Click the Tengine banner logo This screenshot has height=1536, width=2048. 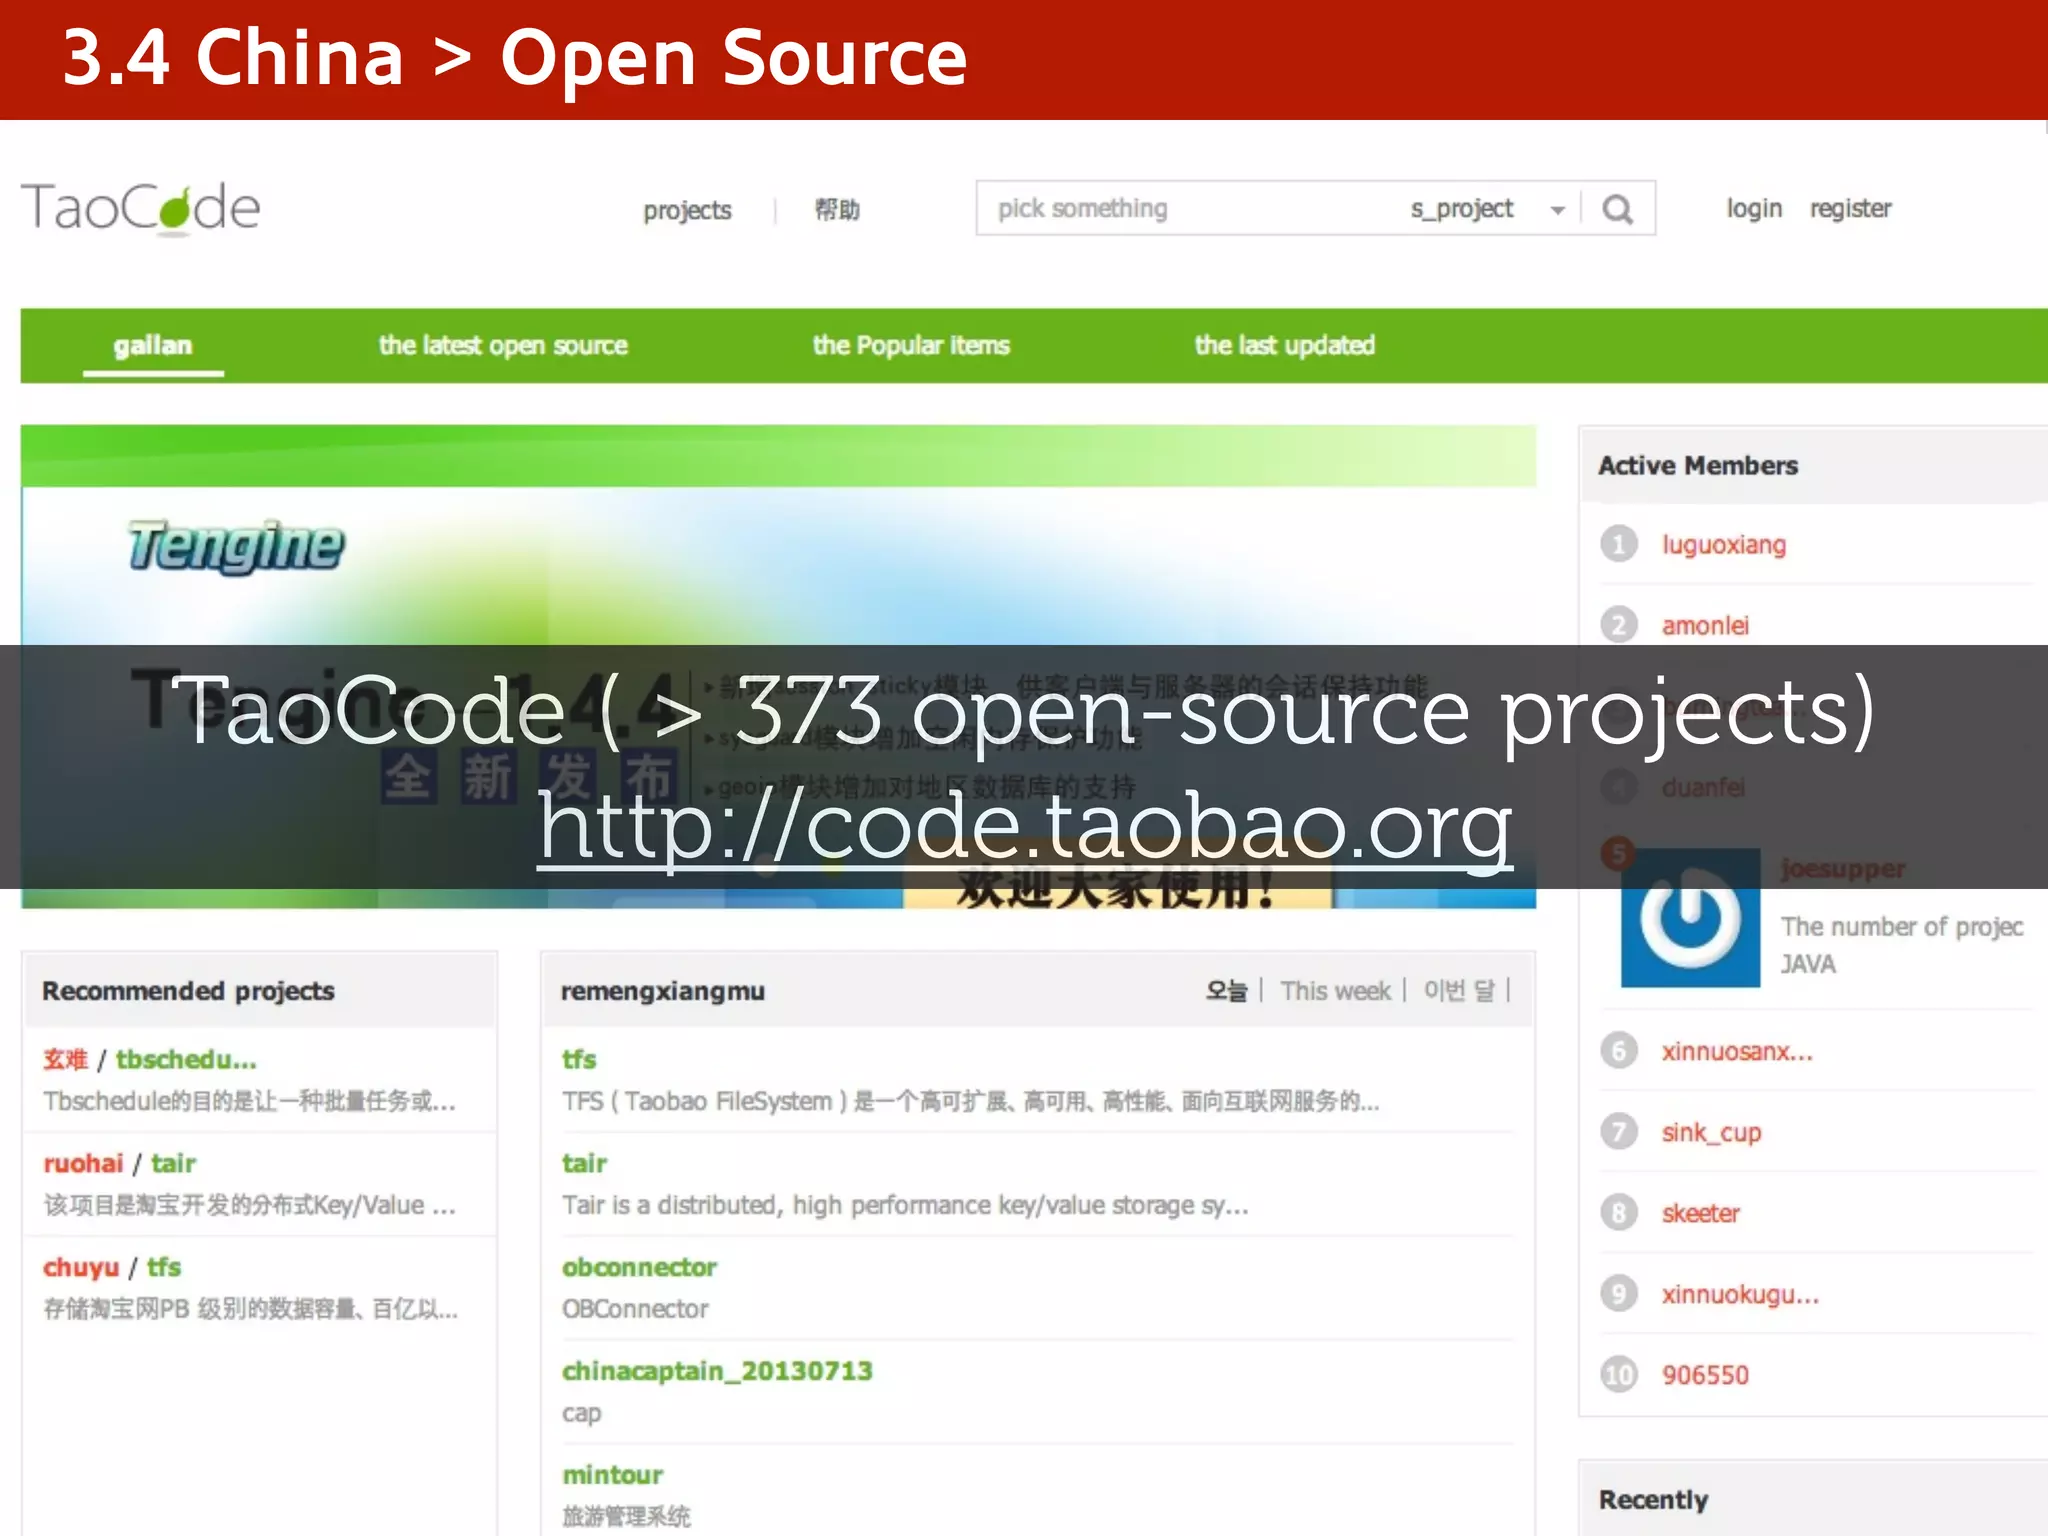tap(236, 546)
